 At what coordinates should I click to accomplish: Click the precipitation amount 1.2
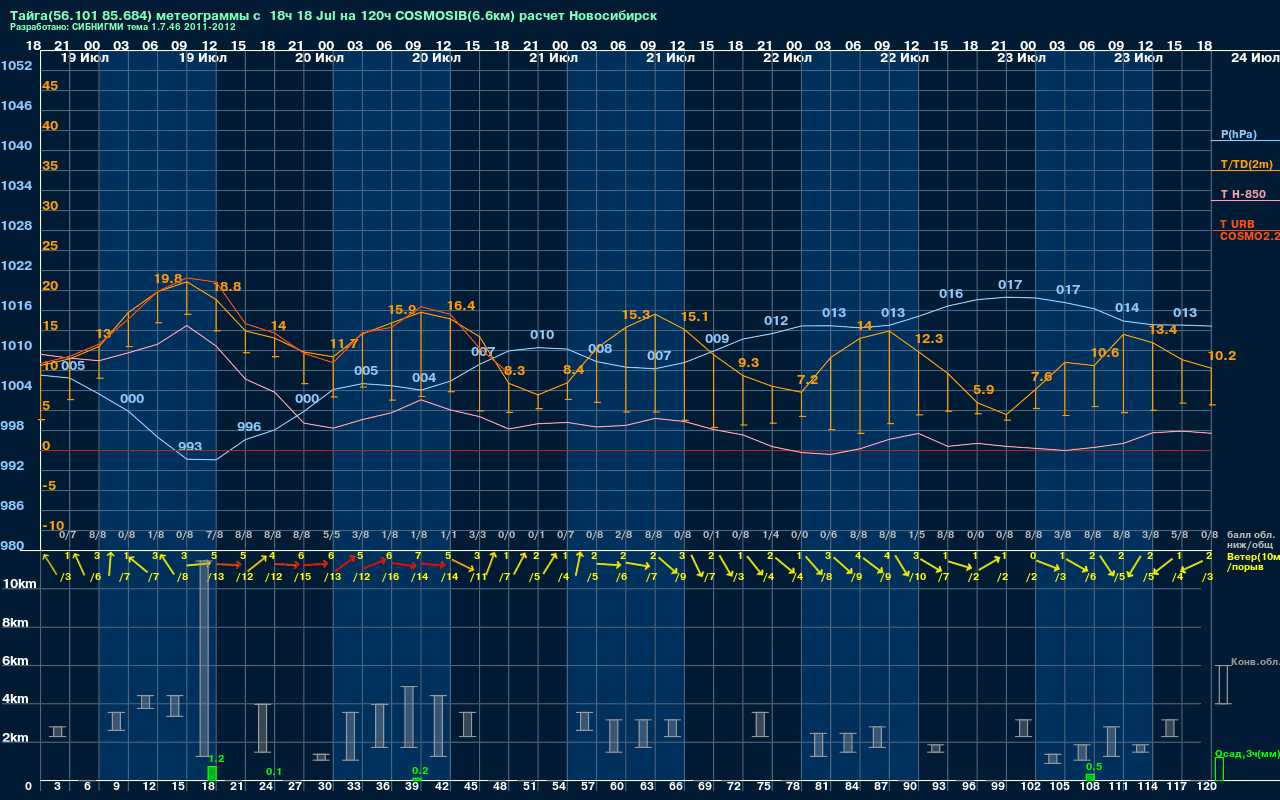click(x=216, y=759)
